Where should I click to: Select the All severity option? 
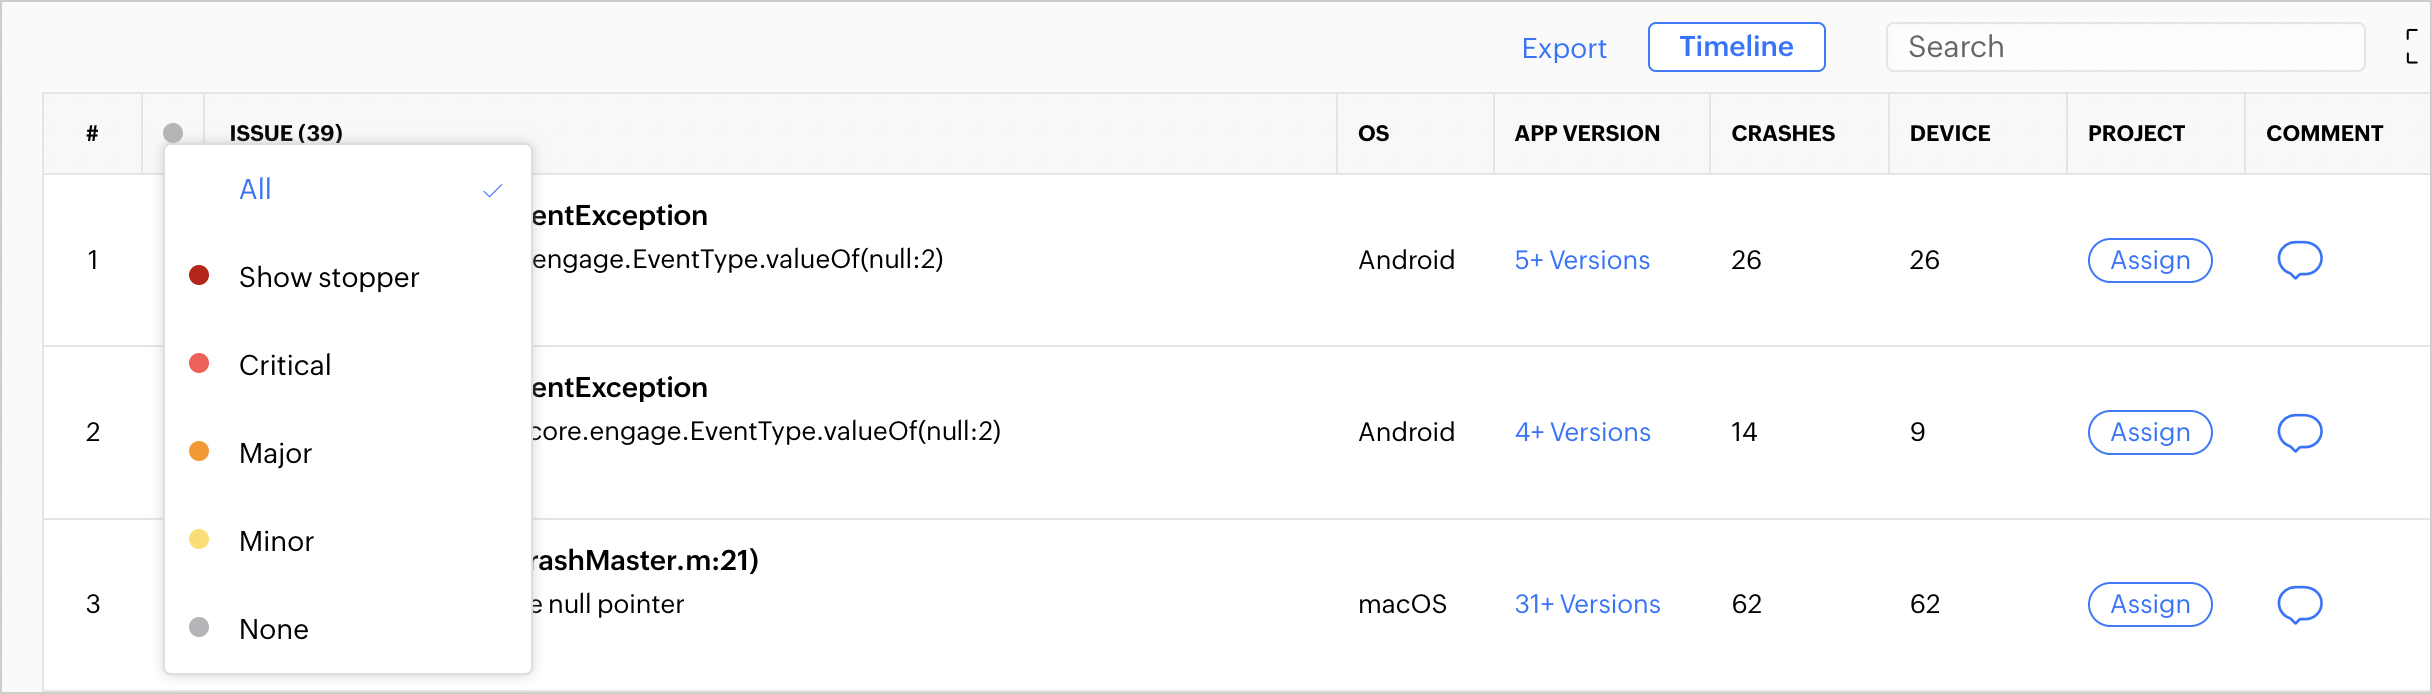(256, 190)
